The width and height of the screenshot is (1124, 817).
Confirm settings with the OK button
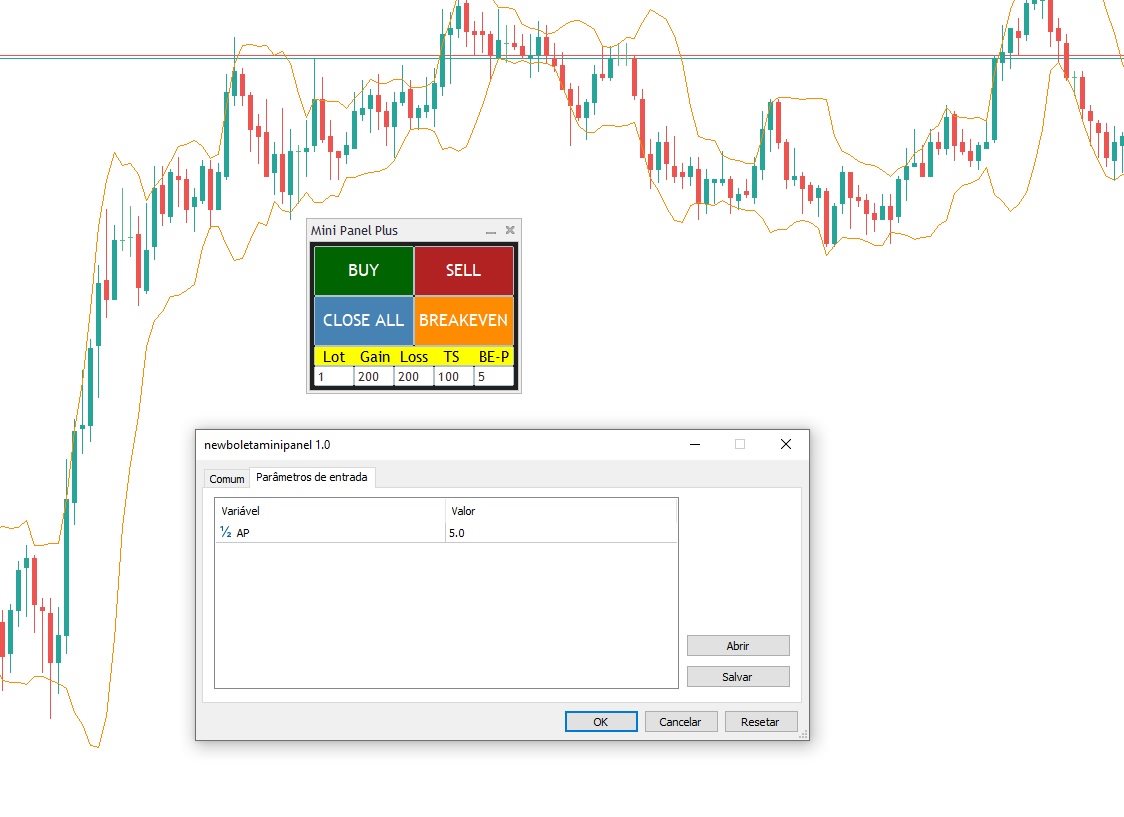pos(600,721)
